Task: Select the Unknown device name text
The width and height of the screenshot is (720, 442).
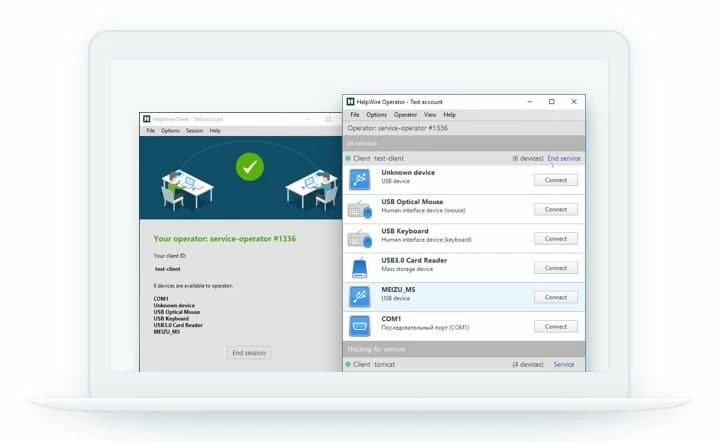Action: tap(408, 173)
